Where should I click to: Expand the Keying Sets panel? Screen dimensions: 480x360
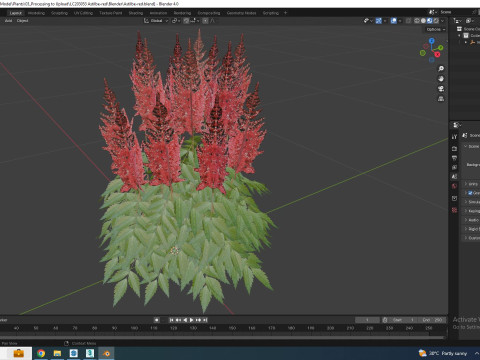[466, 211]
